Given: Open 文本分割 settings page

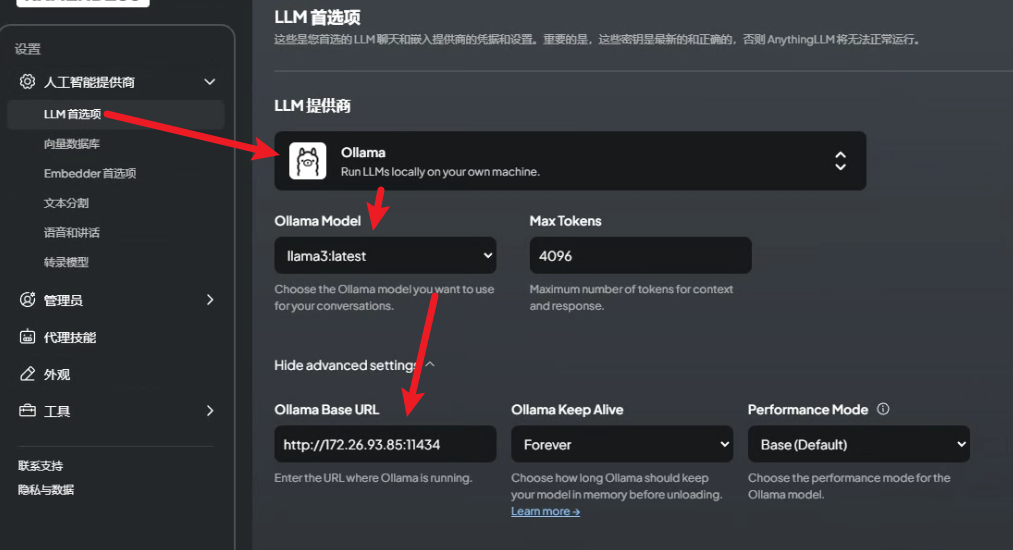Looking at the screenshot, I should click(x=66, y=203).
